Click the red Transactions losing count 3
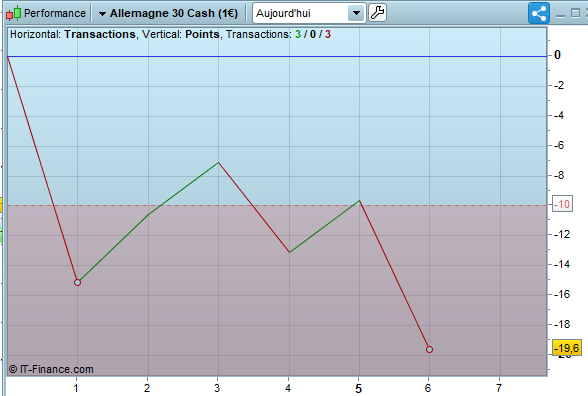The width and height of the screenshot is (588, 396). tap(328, 34)
